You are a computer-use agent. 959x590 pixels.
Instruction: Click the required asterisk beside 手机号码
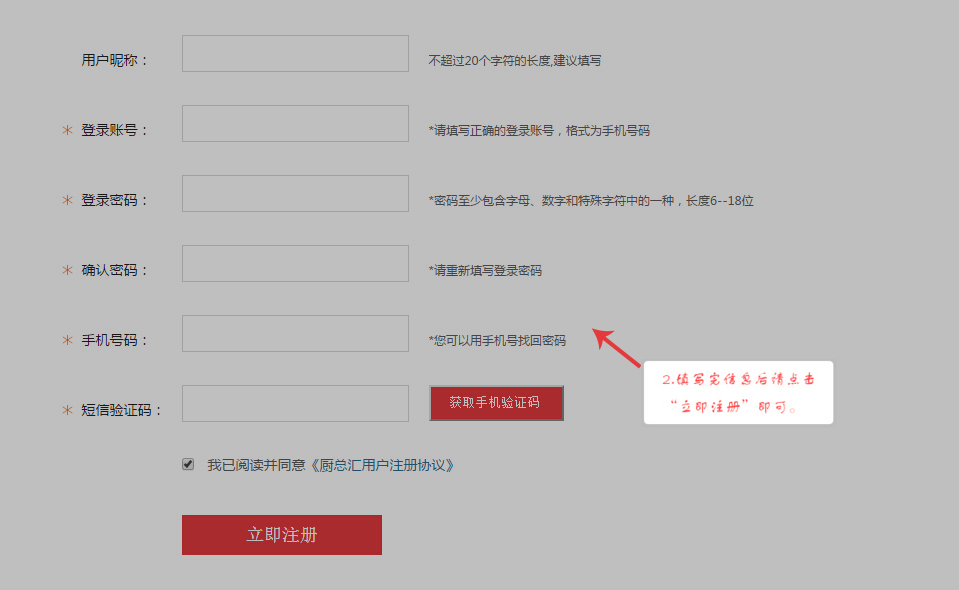coord(67,340)
